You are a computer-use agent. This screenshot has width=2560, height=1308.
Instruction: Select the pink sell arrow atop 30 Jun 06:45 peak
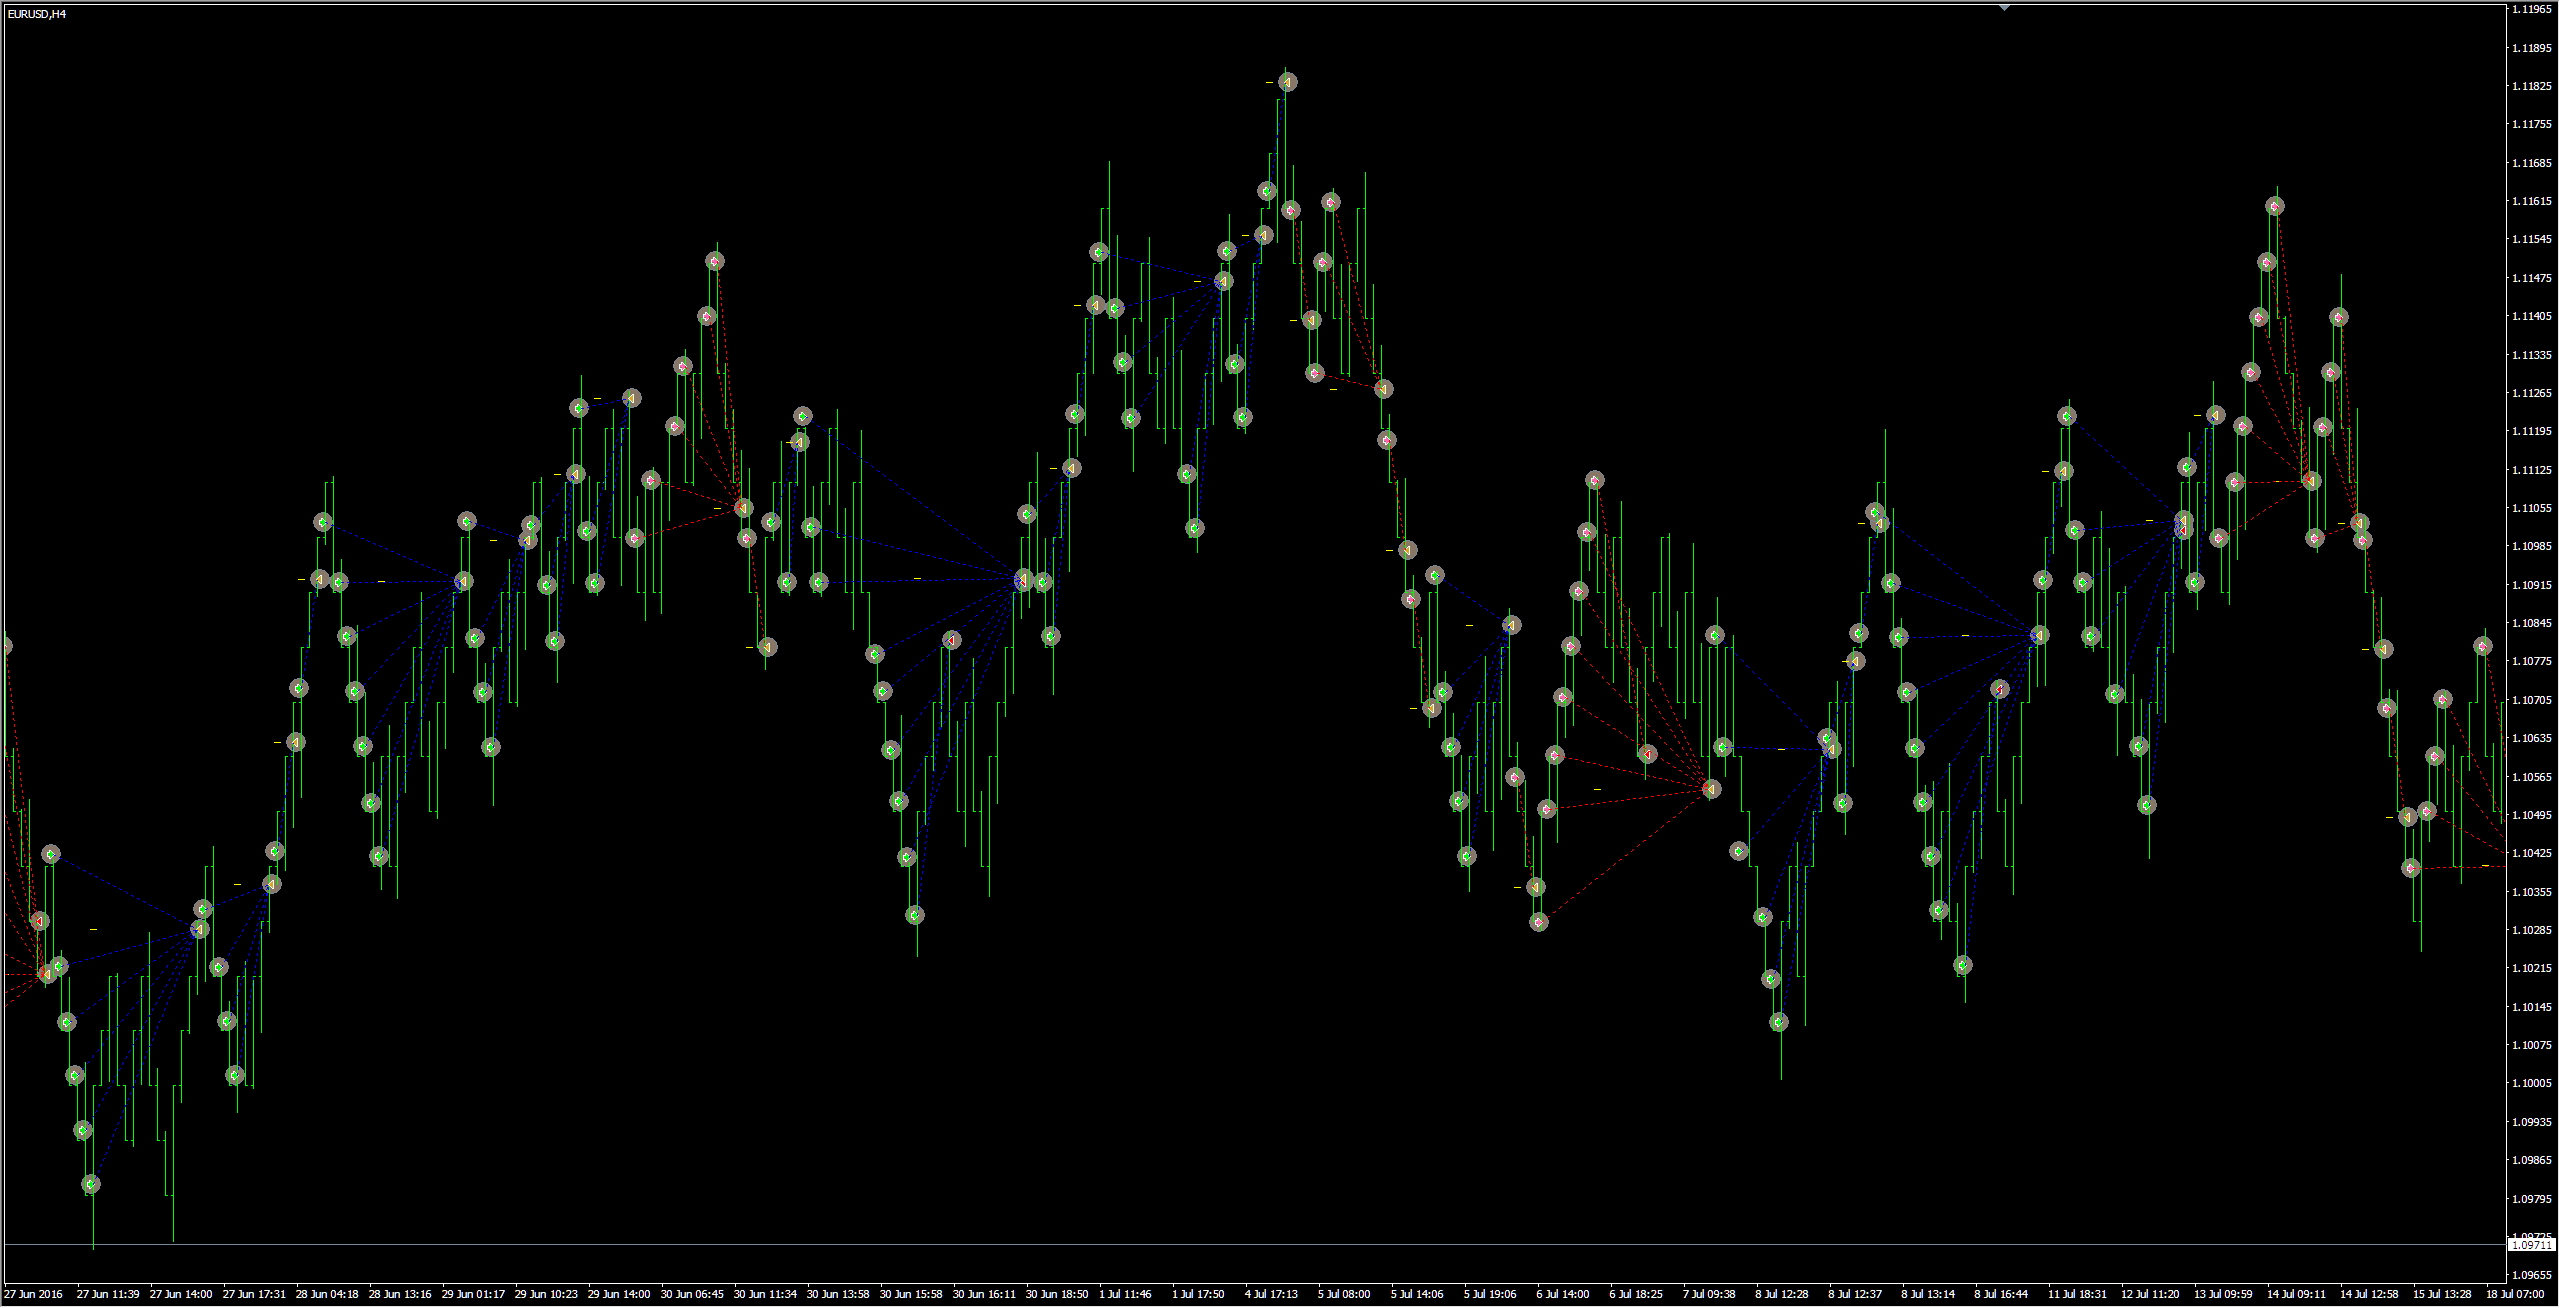pos(714,262)
